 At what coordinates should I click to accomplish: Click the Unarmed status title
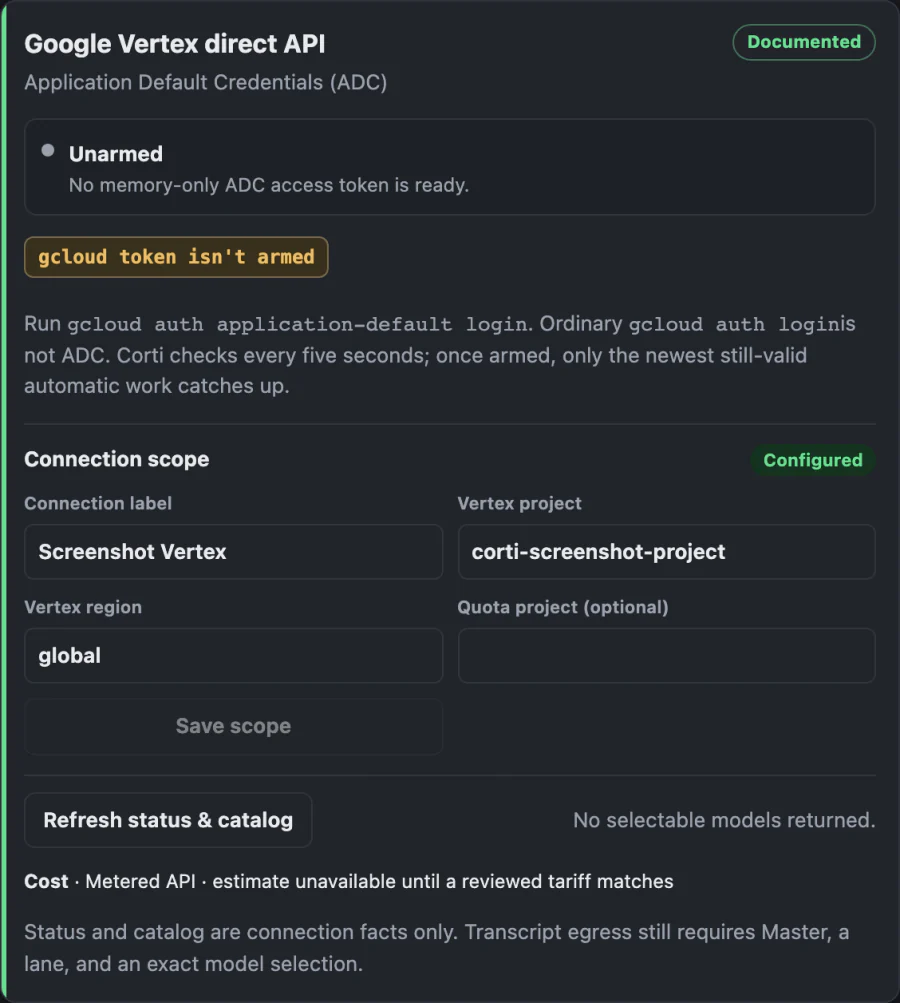(116, 154)
